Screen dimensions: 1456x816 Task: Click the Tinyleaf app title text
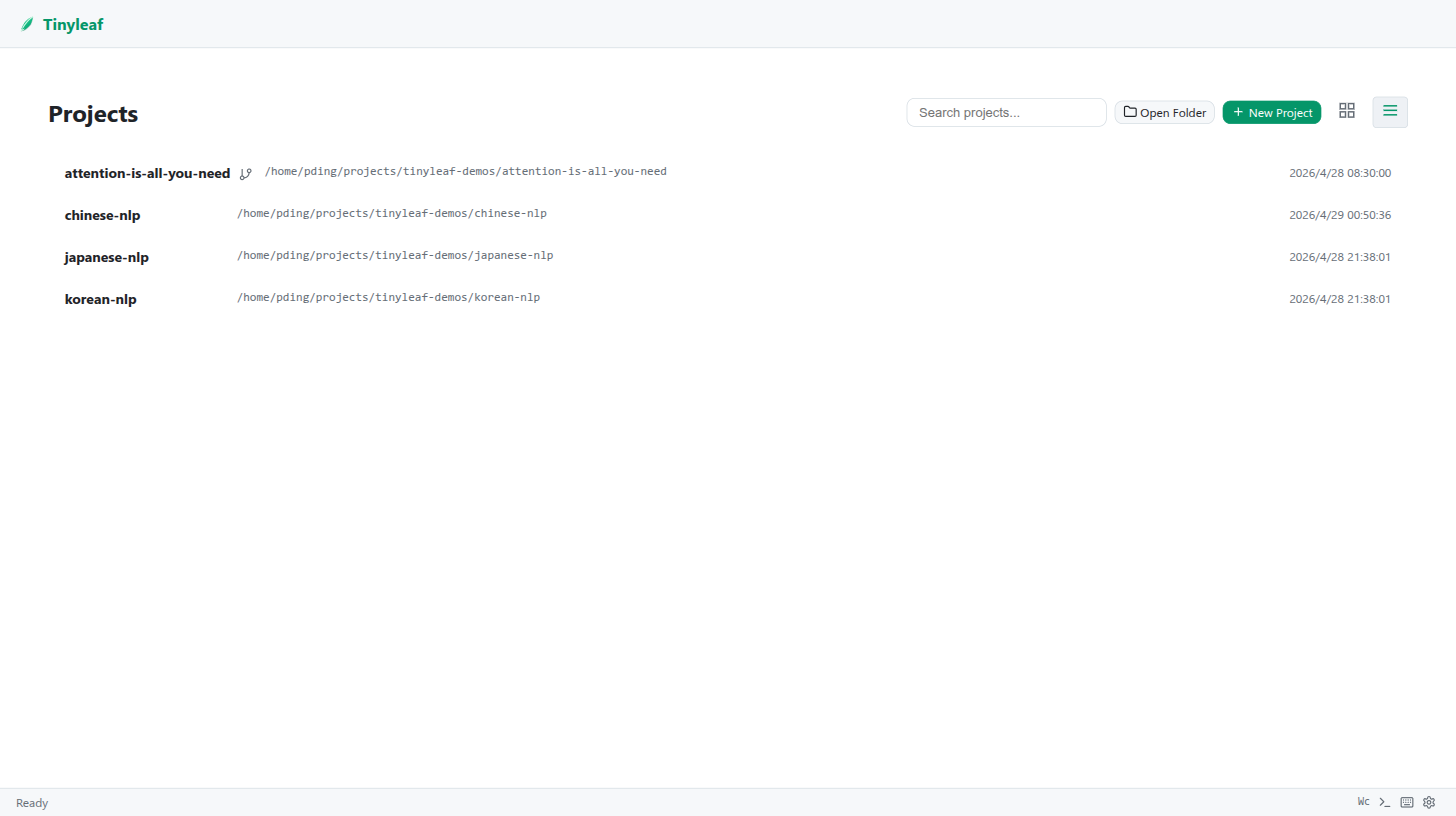click(x=73, y=24)
